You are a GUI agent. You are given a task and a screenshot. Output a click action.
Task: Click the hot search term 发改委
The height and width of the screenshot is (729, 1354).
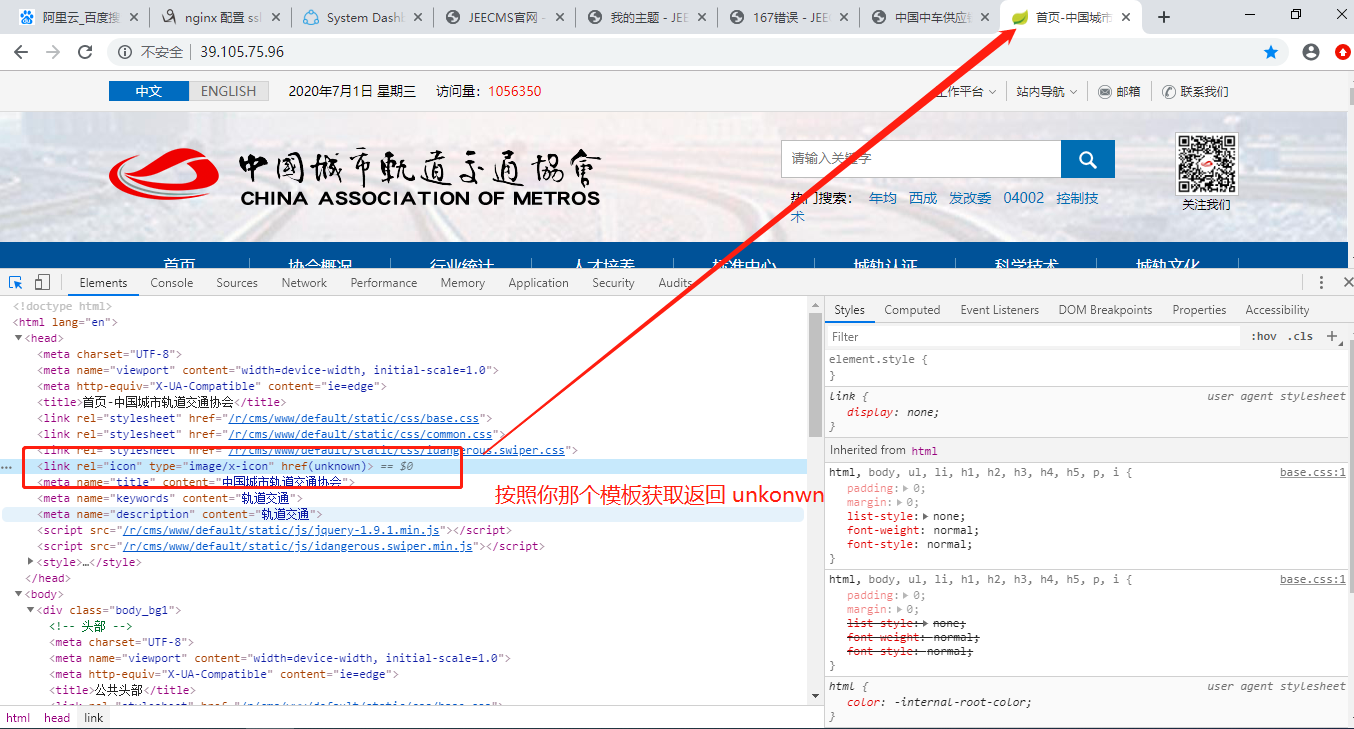point(970,198)
